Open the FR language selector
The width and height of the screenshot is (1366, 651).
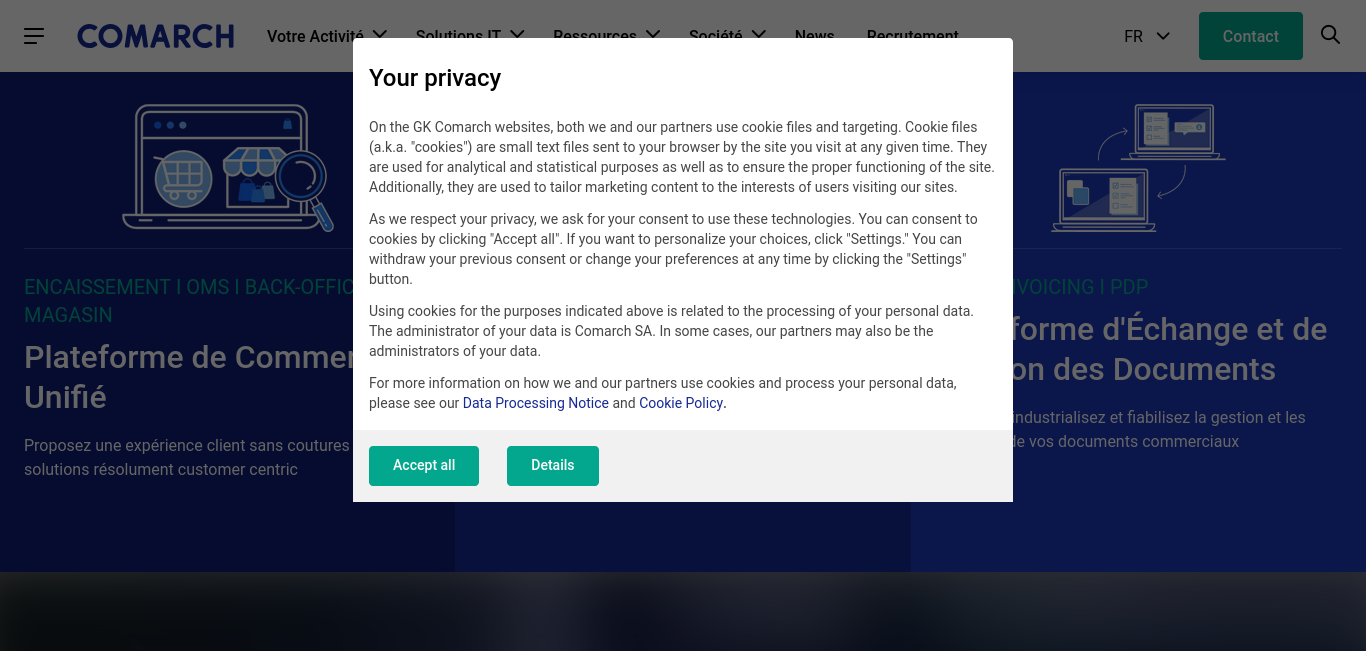1147,36
